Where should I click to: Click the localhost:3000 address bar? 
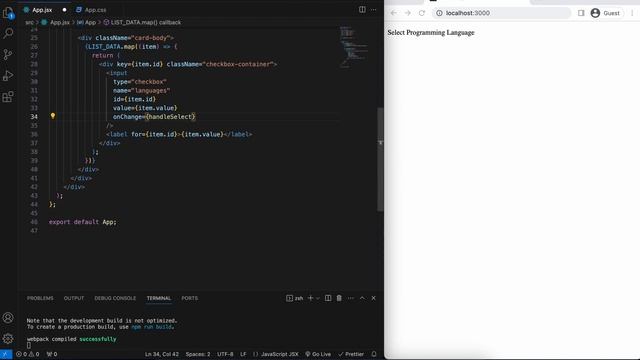click(x=502, y=13)
